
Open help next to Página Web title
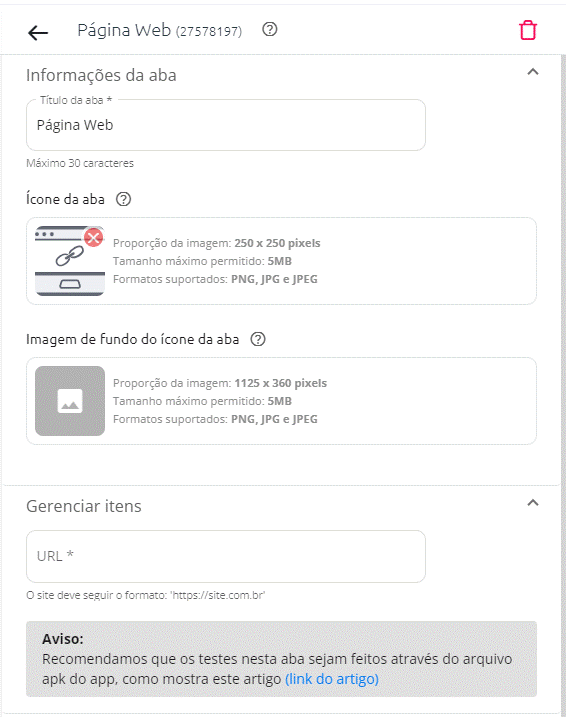[270, 30]
